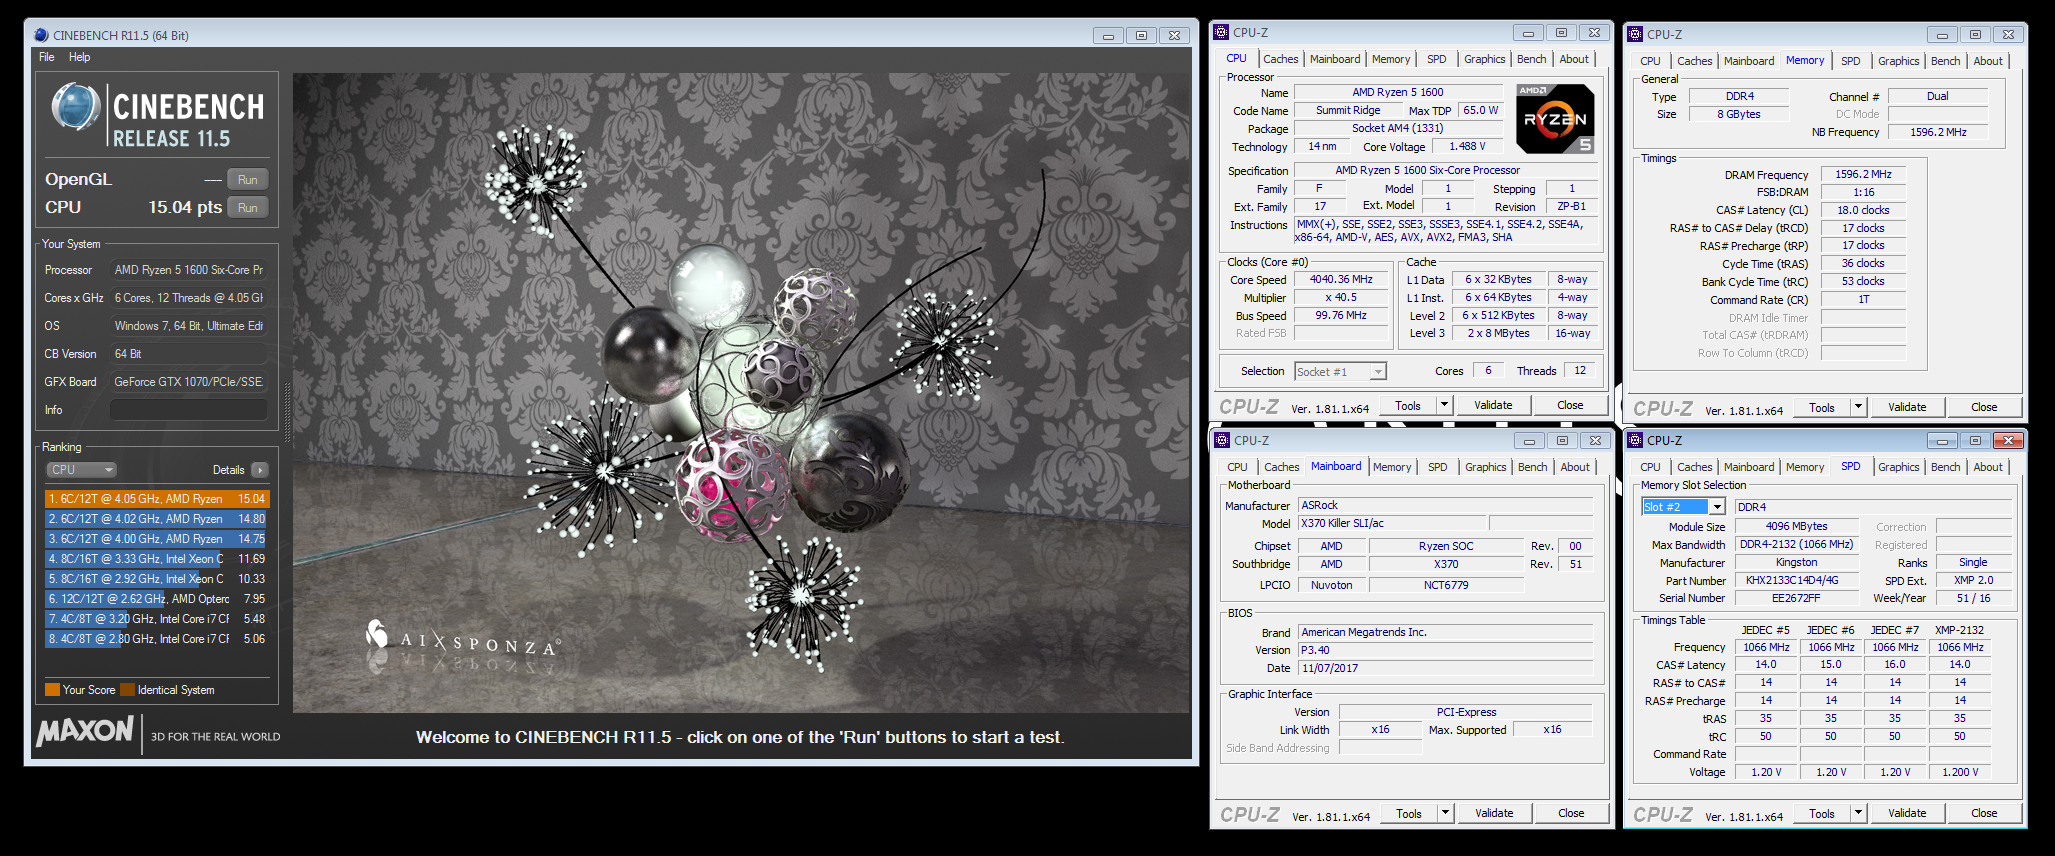The image size is (2055, 856).
Task: Click Tools button in CPU tab CPU-Z window
Action: (1408, 405)
